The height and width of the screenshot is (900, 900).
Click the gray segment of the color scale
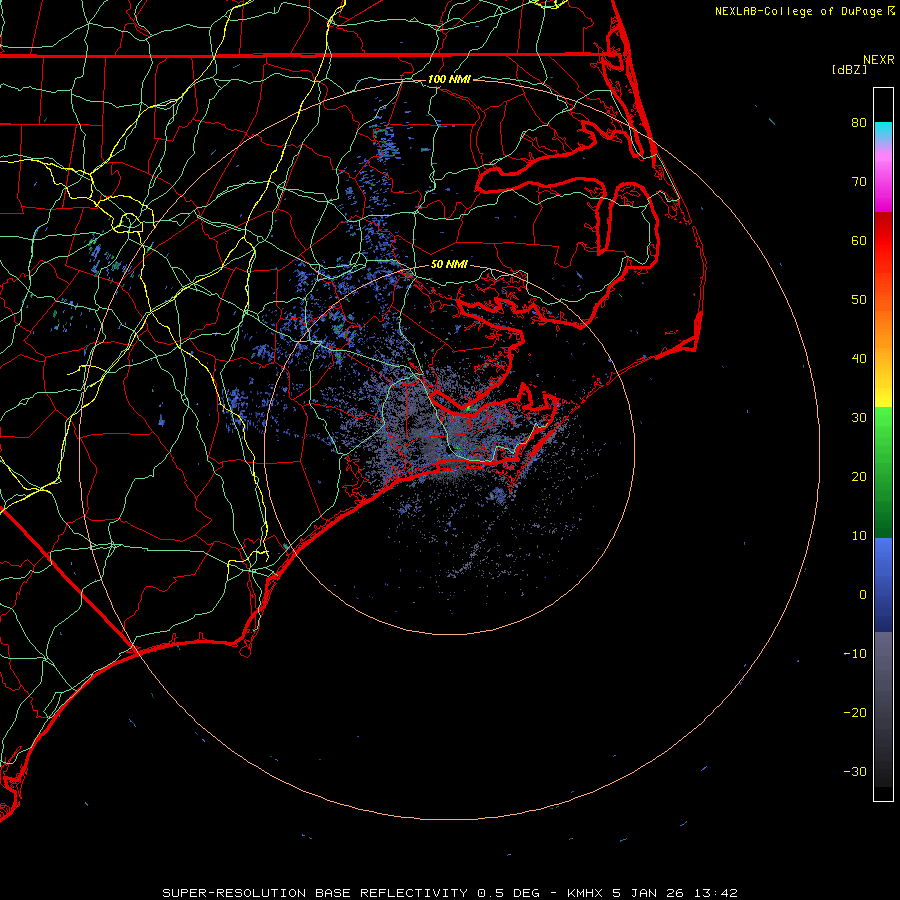[883, 709]
